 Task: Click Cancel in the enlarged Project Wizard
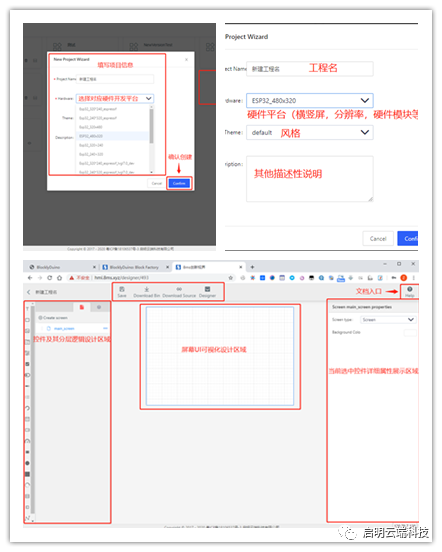click(x=378, y=238)
